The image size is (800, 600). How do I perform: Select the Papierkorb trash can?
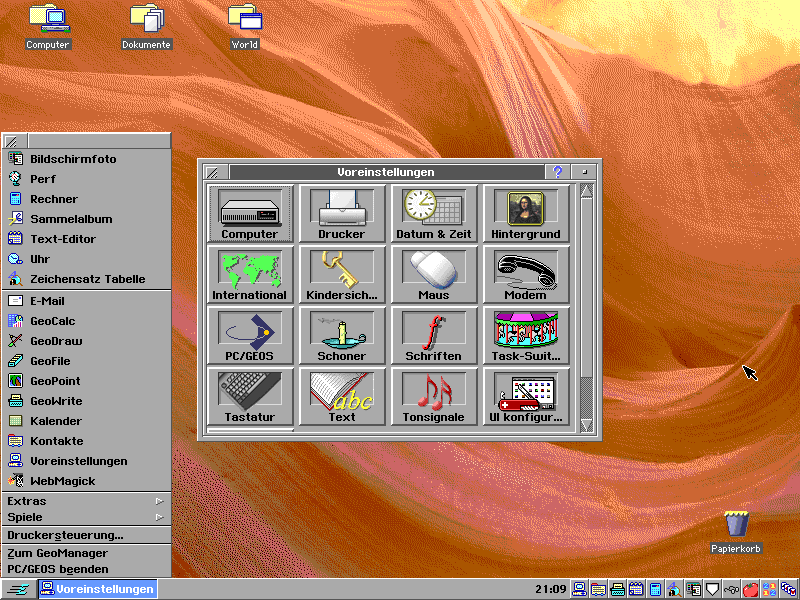pyautogui.click(x=736, y=532)
